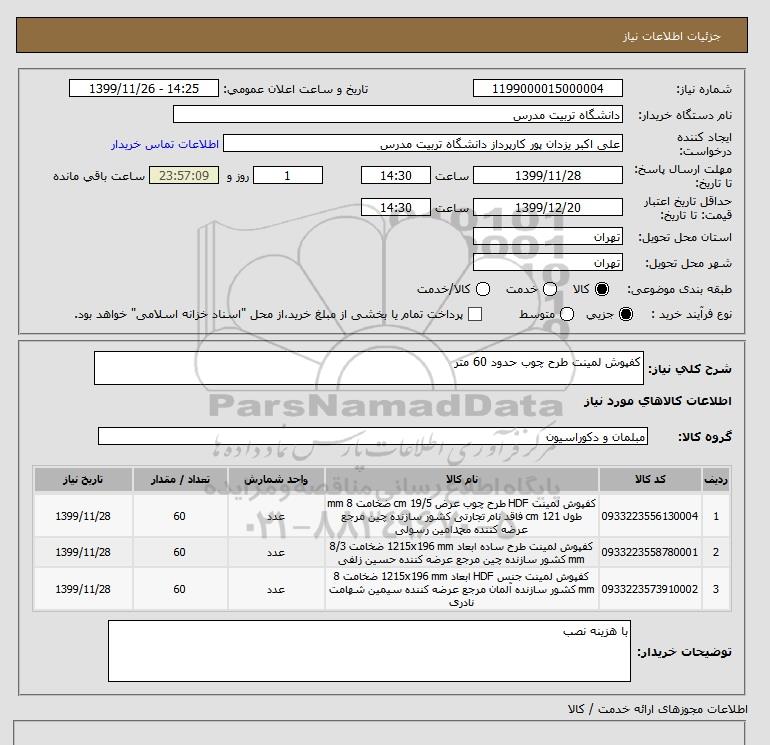Viewport: 770px width, 745px height.
Task: Click product code 0933223556130004
Action: [650, 516]
